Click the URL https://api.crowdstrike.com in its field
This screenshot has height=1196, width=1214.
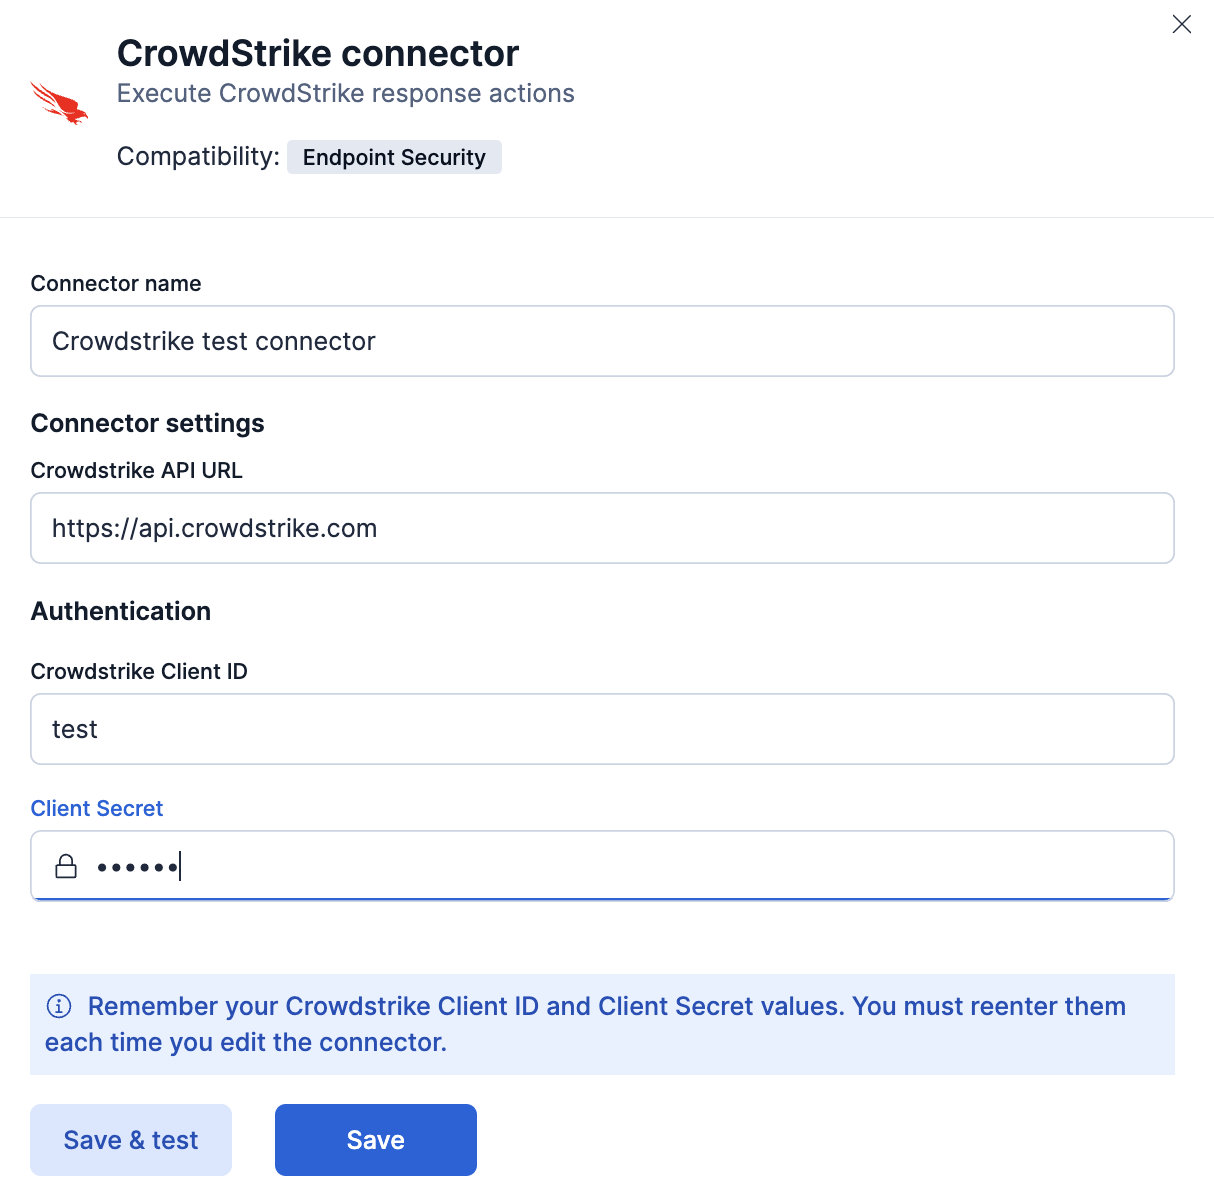point(214,528)
